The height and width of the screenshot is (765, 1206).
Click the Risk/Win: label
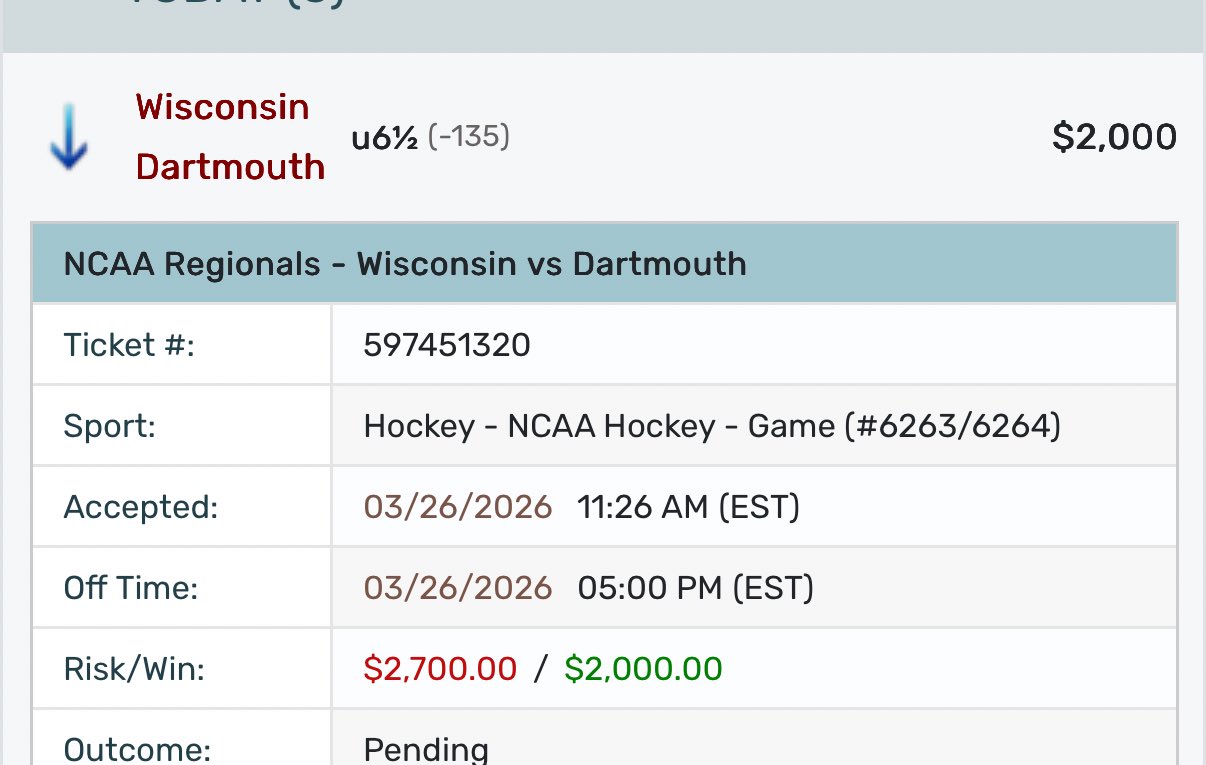click(134, 668)
